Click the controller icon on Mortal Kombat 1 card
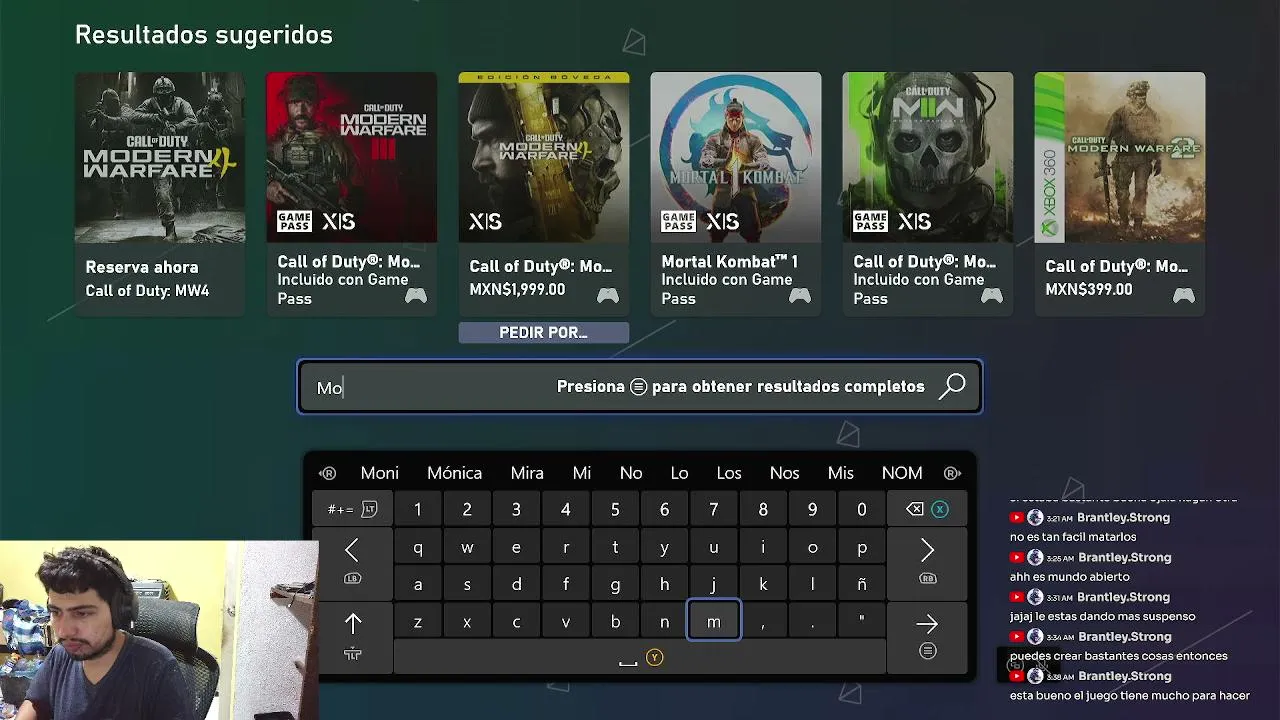Viewport: 1280px width, 720px height. tap(799, 295)
